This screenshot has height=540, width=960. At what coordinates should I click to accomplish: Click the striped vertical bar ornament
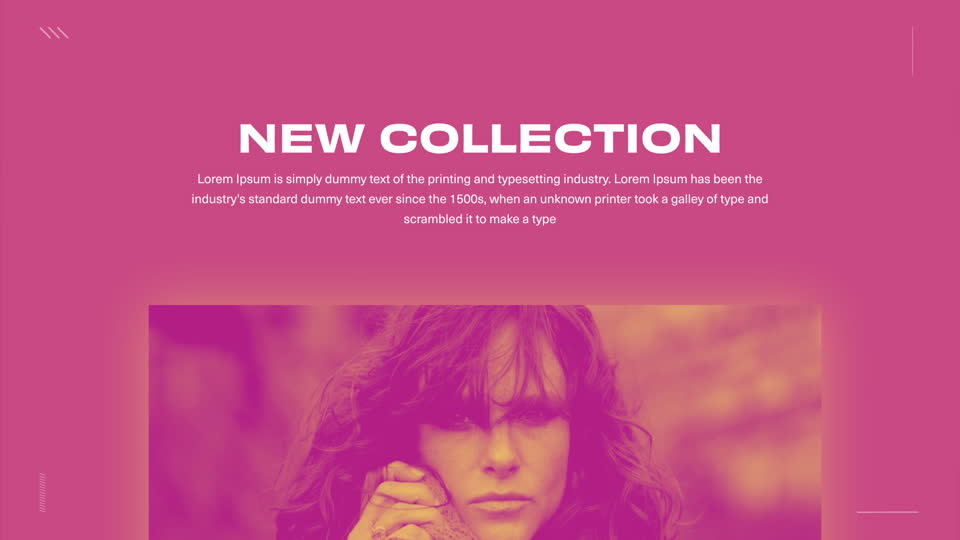[42, 492]
